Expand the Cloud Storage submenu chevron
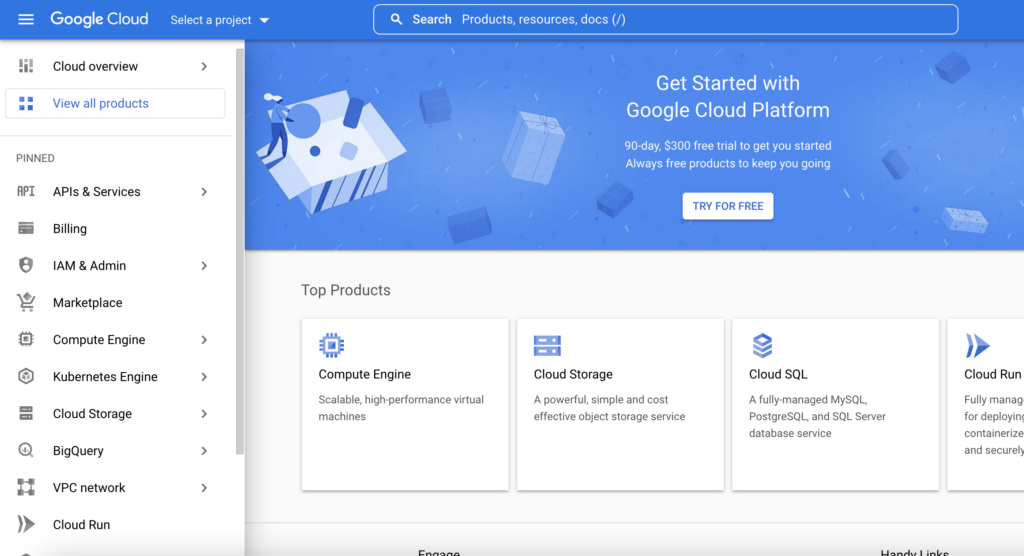 click(x=204, y=414)
